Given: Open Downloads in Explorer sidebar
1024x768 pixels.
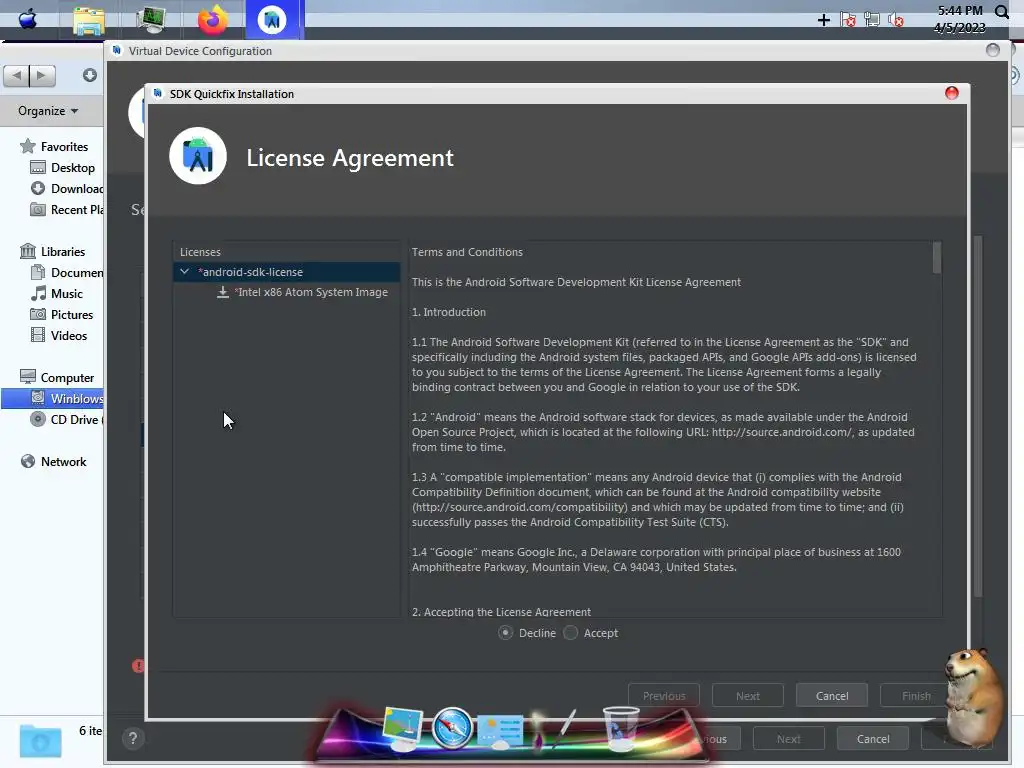Looking at the screenshot, I should coord(76,189).
